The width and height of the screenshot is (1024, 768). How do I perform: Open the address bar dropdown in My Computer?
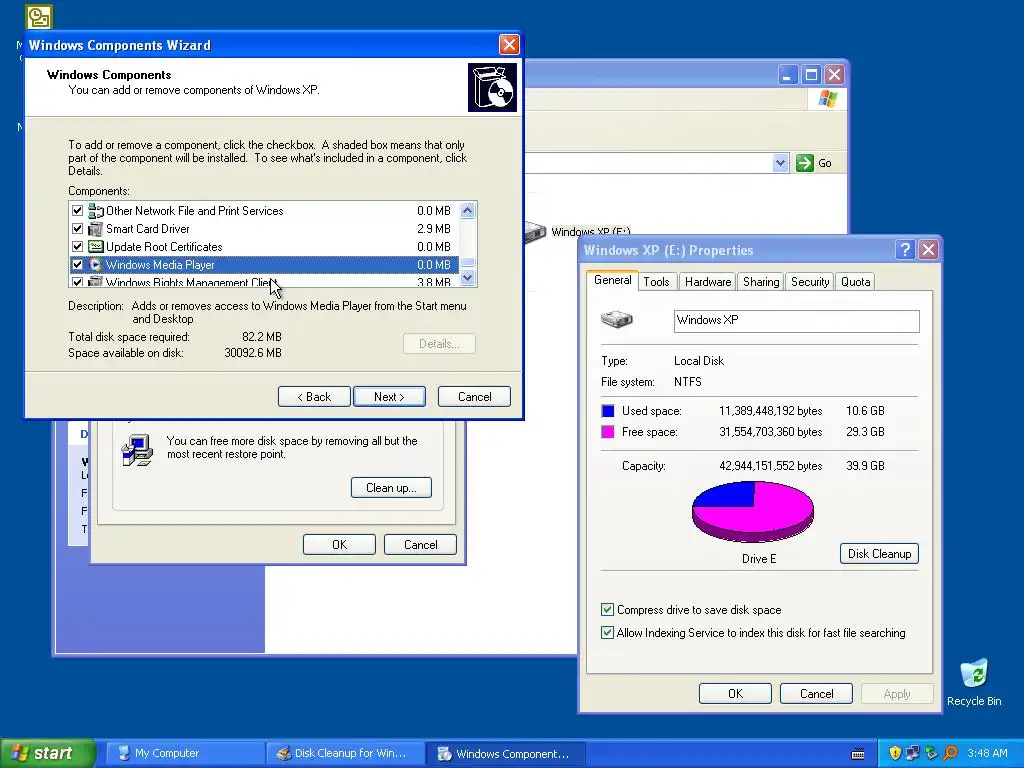coord(780,163)
